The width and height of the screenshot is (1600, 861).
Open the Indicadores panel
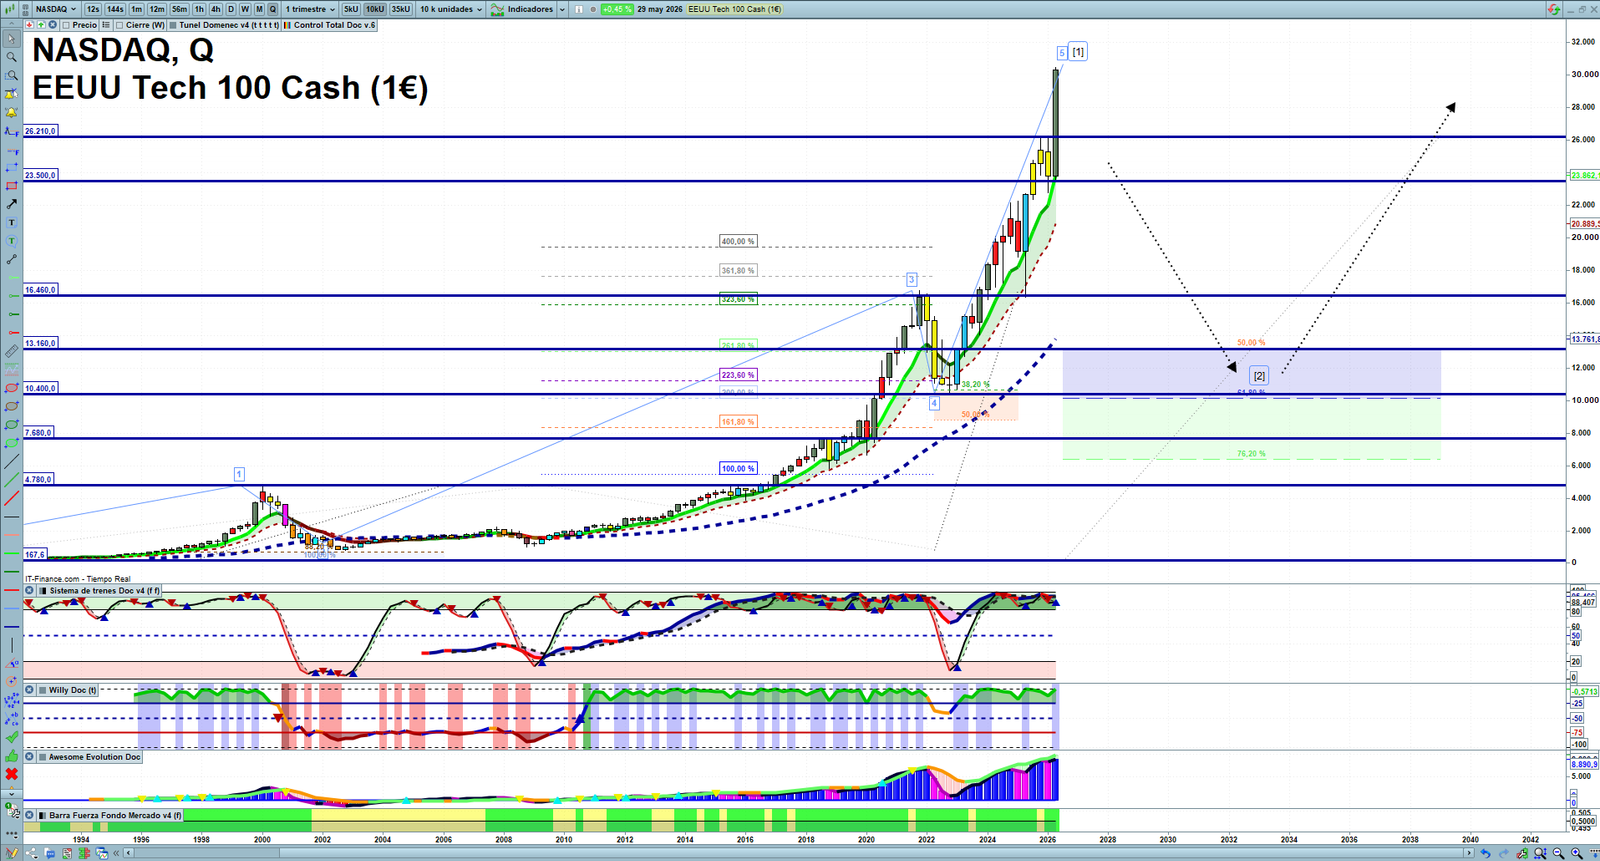coord(522,9)
